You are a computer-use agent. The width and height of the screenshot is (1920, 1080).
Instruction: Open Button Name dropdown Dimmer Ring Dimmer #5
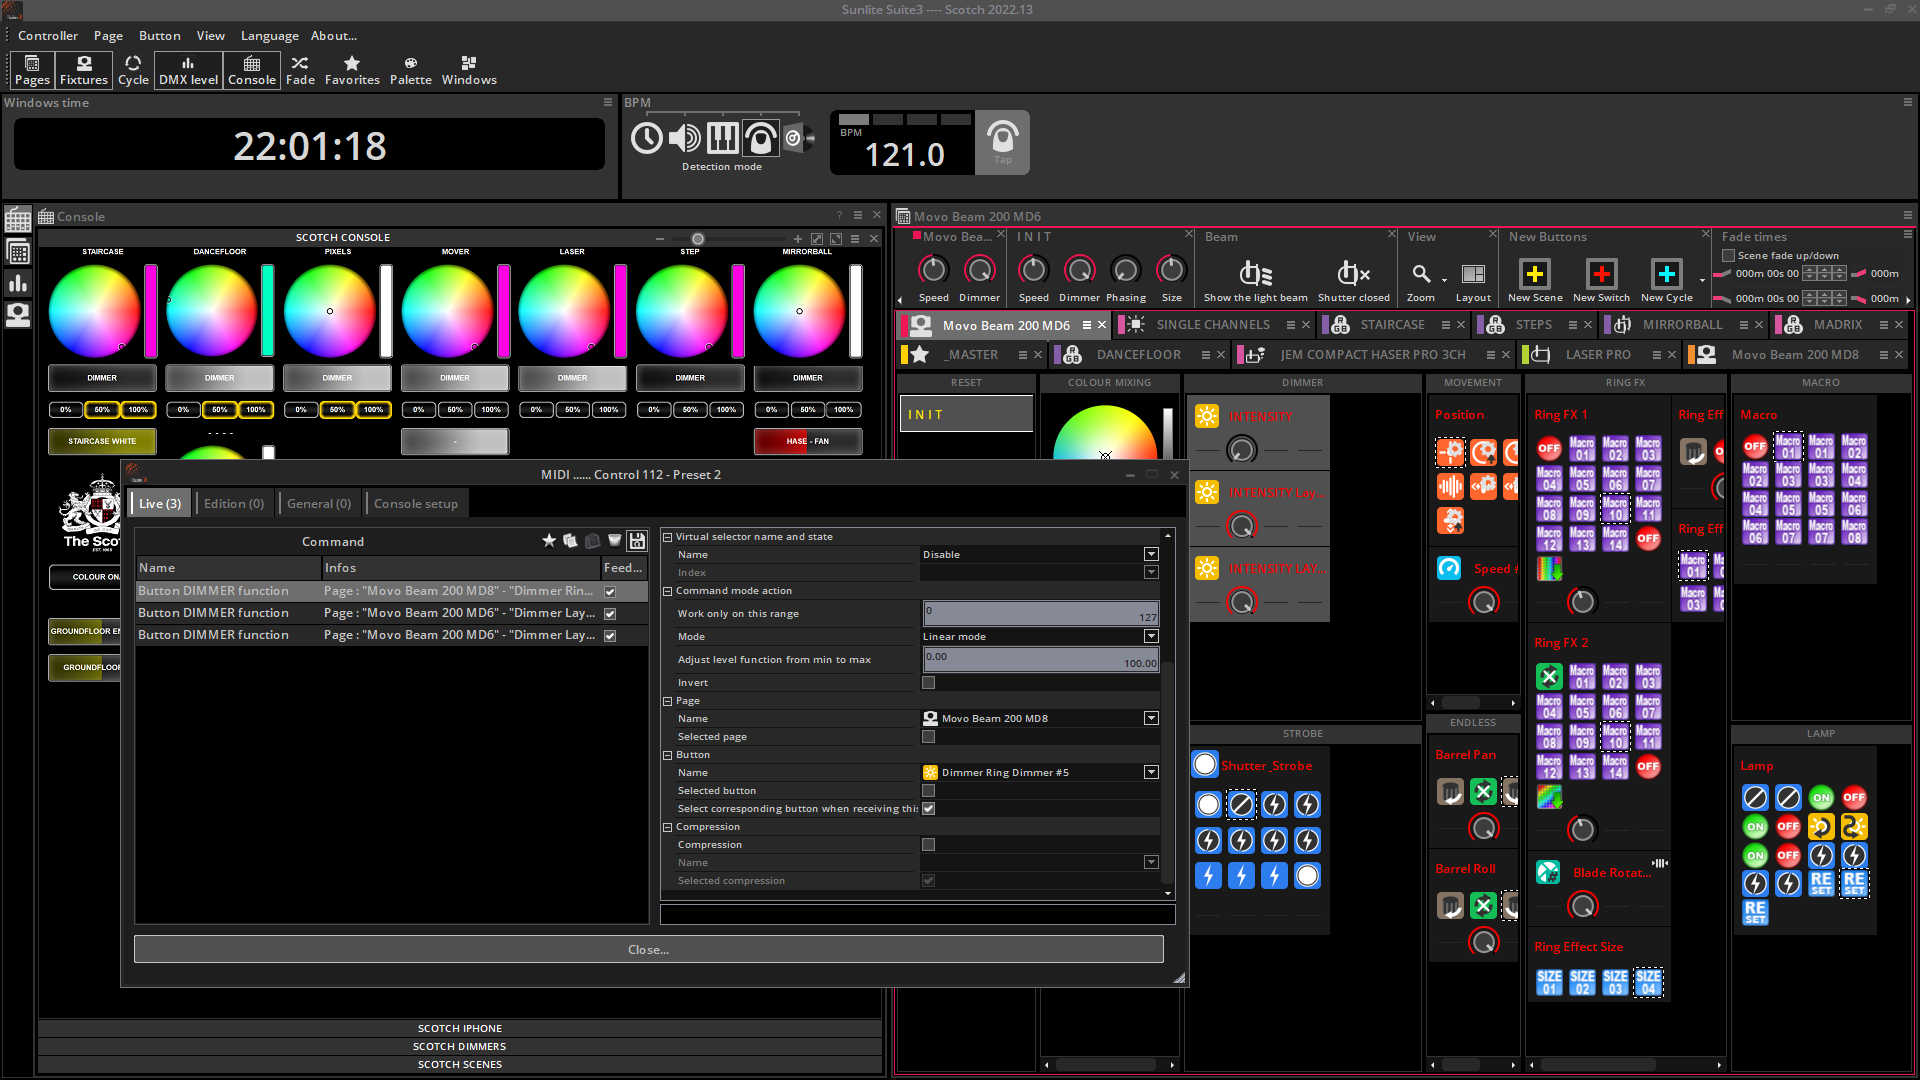[x=1151, y=773]
